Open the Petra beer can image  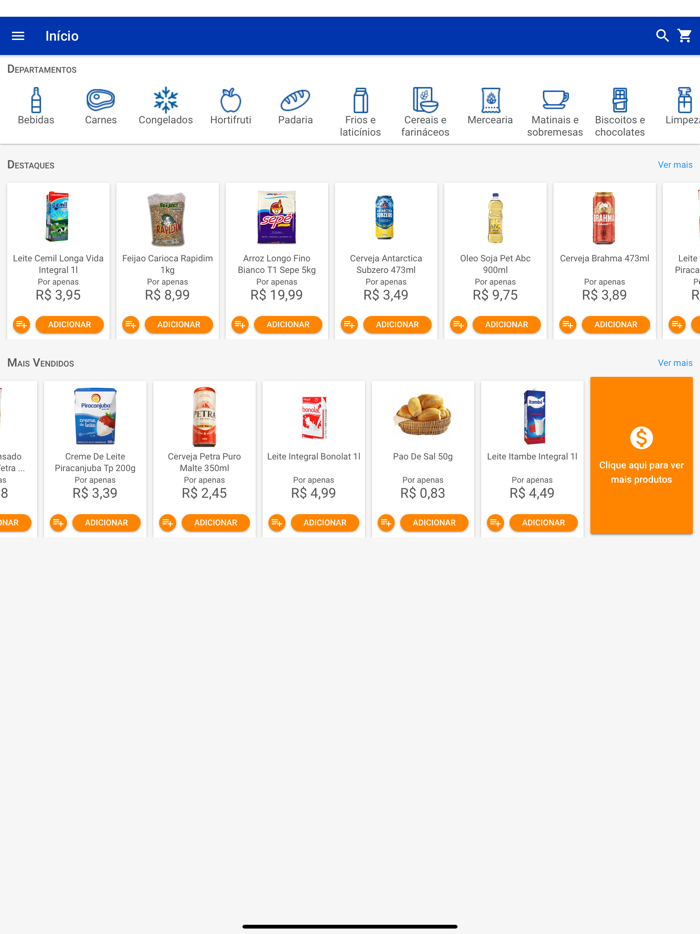point(204,417)
